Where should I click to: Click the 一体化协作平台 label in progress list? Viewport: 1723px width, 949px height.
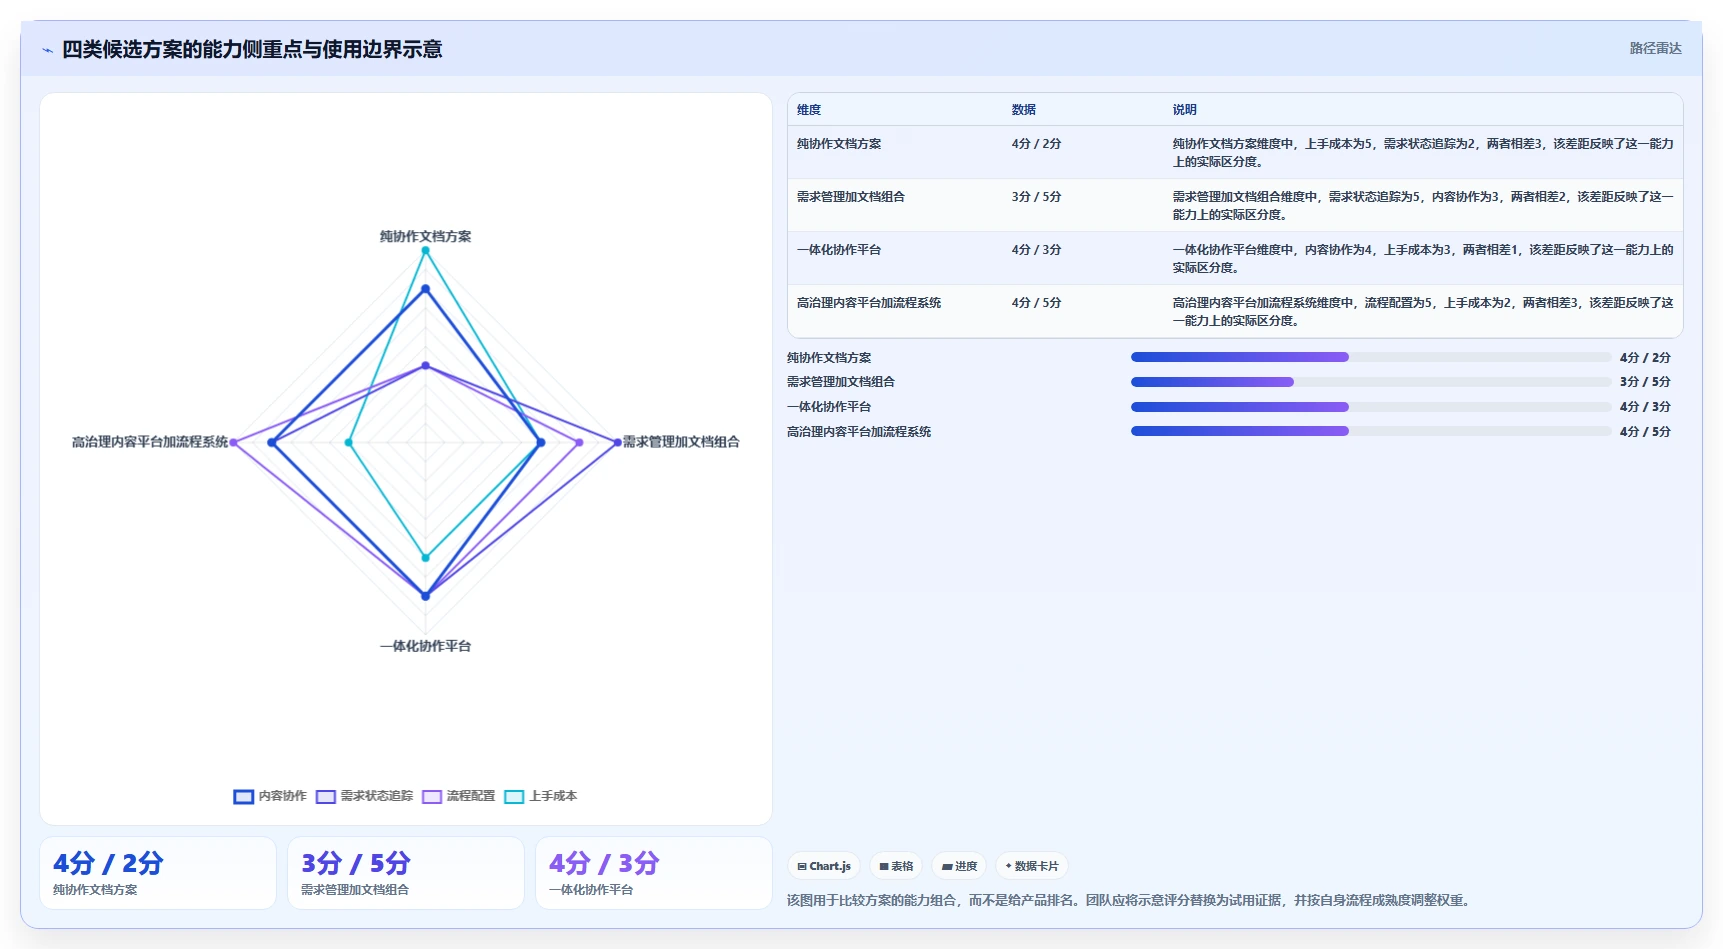pyautogui.click(x=829, y=407)
